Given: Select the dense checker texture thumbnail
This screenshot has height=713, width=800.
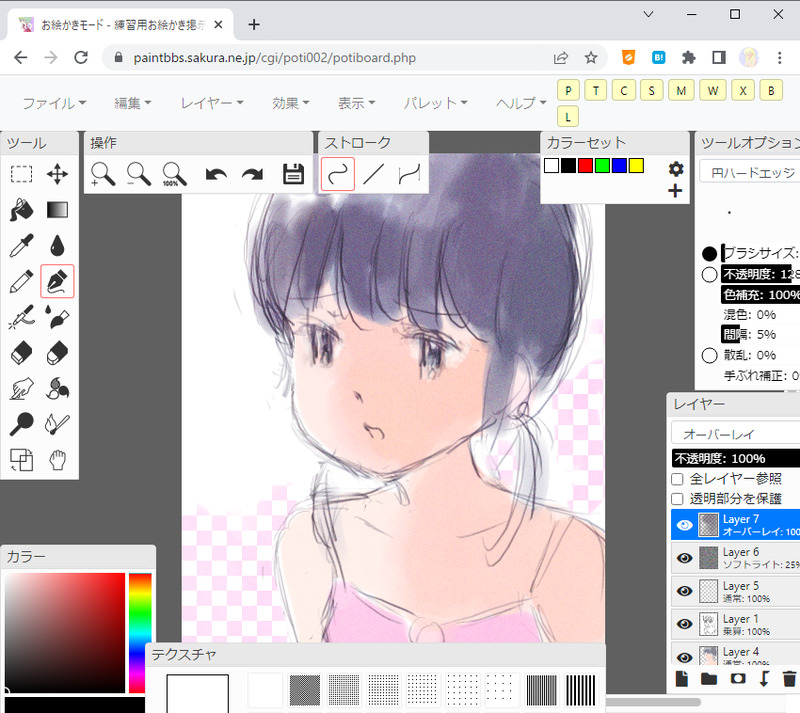Looking at the screenshot, I should [305, 690].
